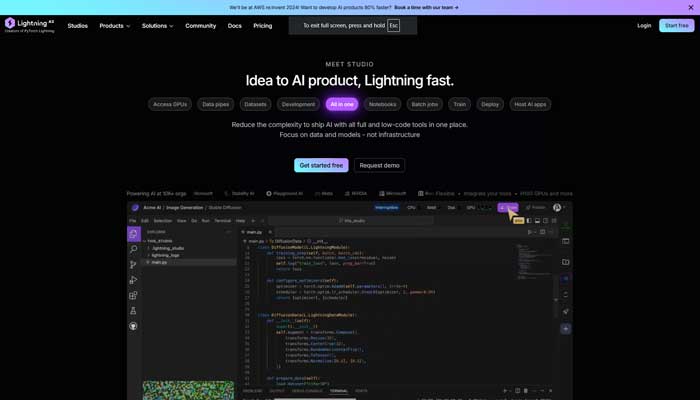Viewport: 700px width, 400px height.
Task: Open the Help menu in the studio
Action: point(240,221)
